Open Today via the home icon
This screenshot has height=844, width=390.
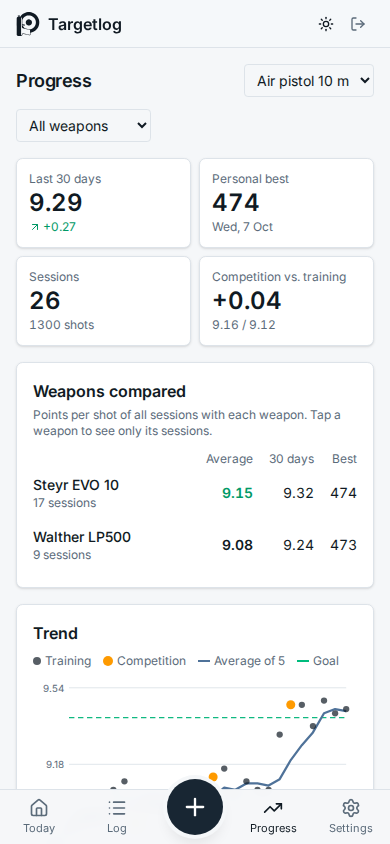point(39,807)
